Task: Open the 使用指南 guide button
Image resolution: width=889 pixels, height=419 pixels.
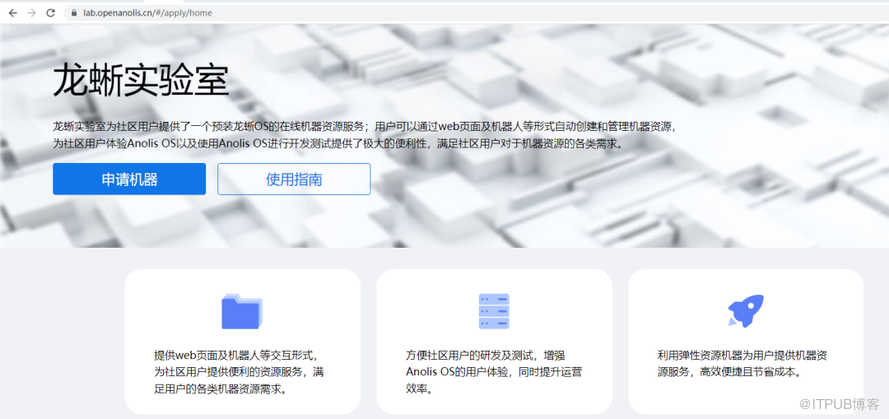Action: pyautogui.click(x=294, y=179)
